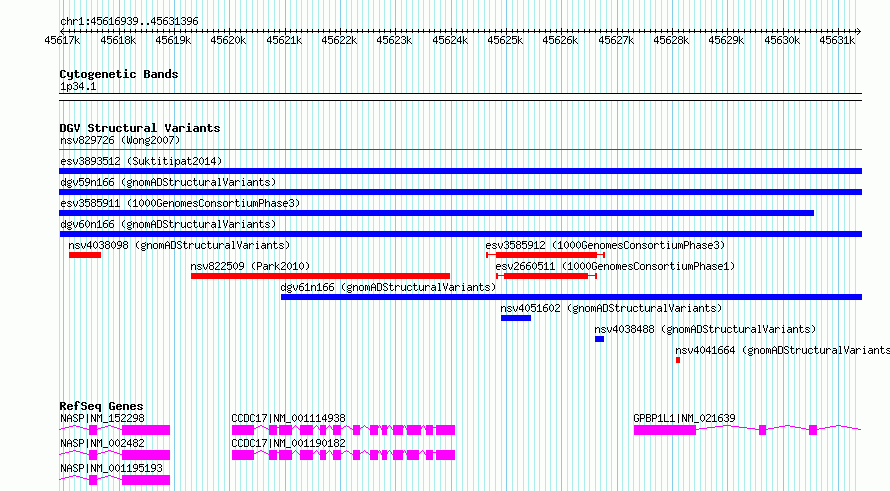The height and width of the screenshot is (491, 890).
Task: Open the NASP|NM_002482 transcript label
Action: (x=102, y=443)
